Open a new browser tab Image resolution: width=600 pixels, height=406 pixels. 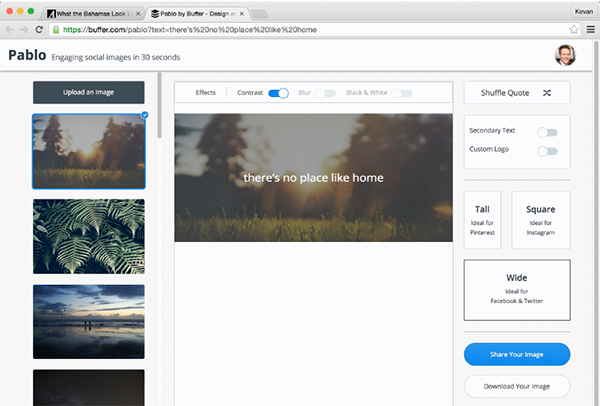[x=259, y=14]
